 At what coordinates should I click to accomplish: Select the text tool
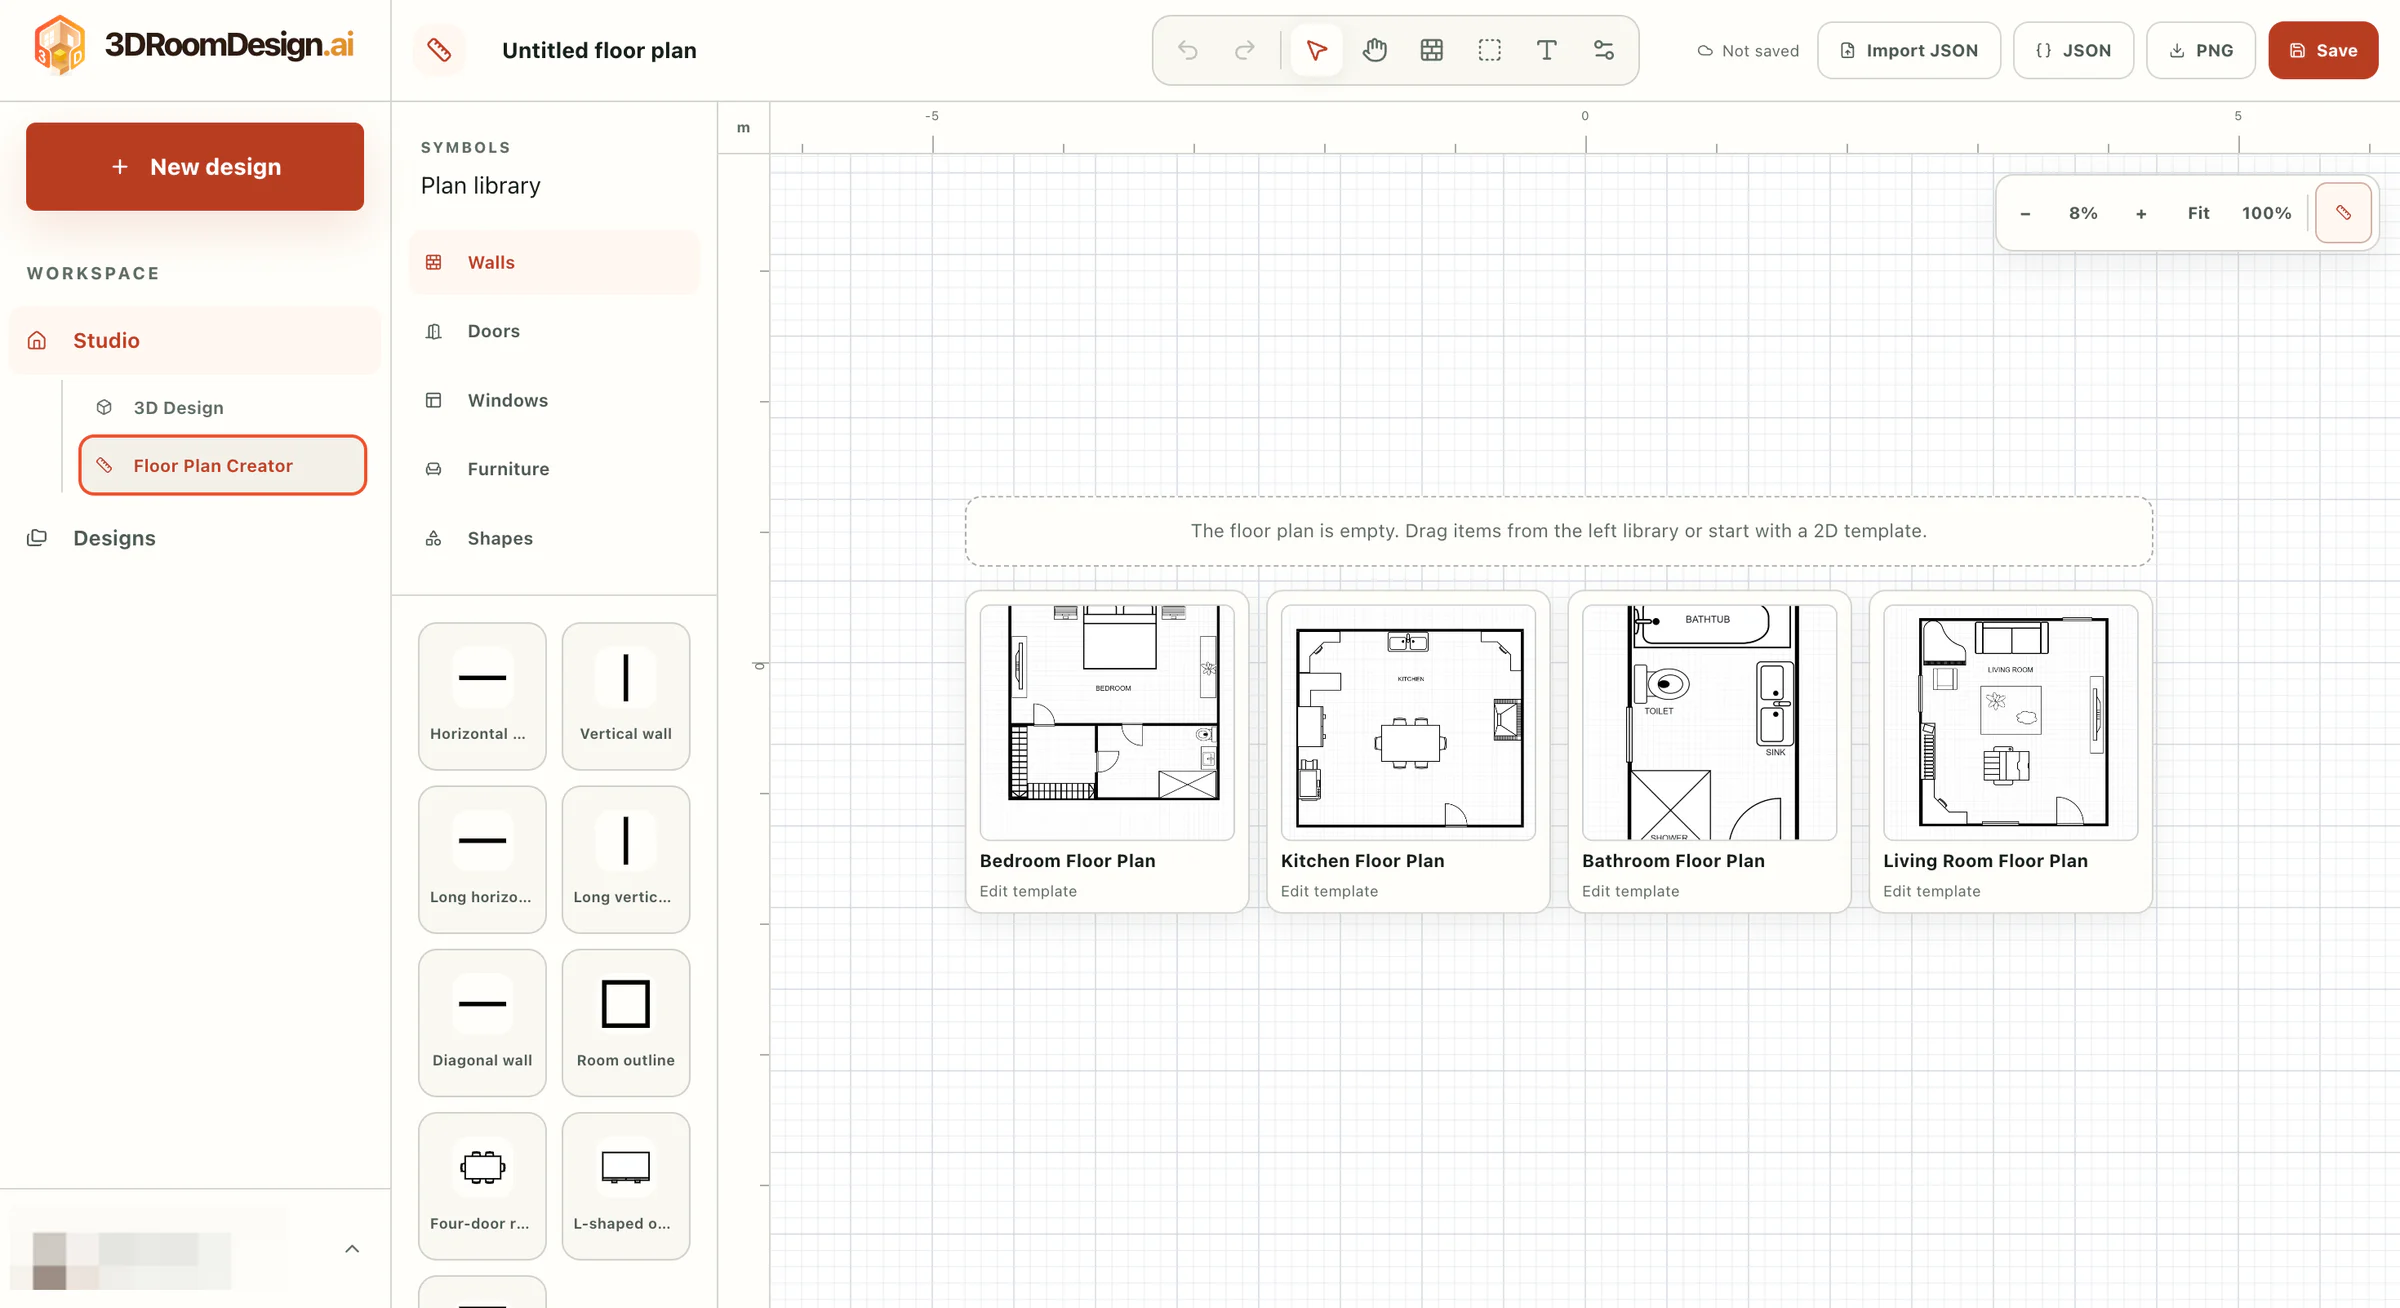pyautogui.click(x=1547, y=50)
